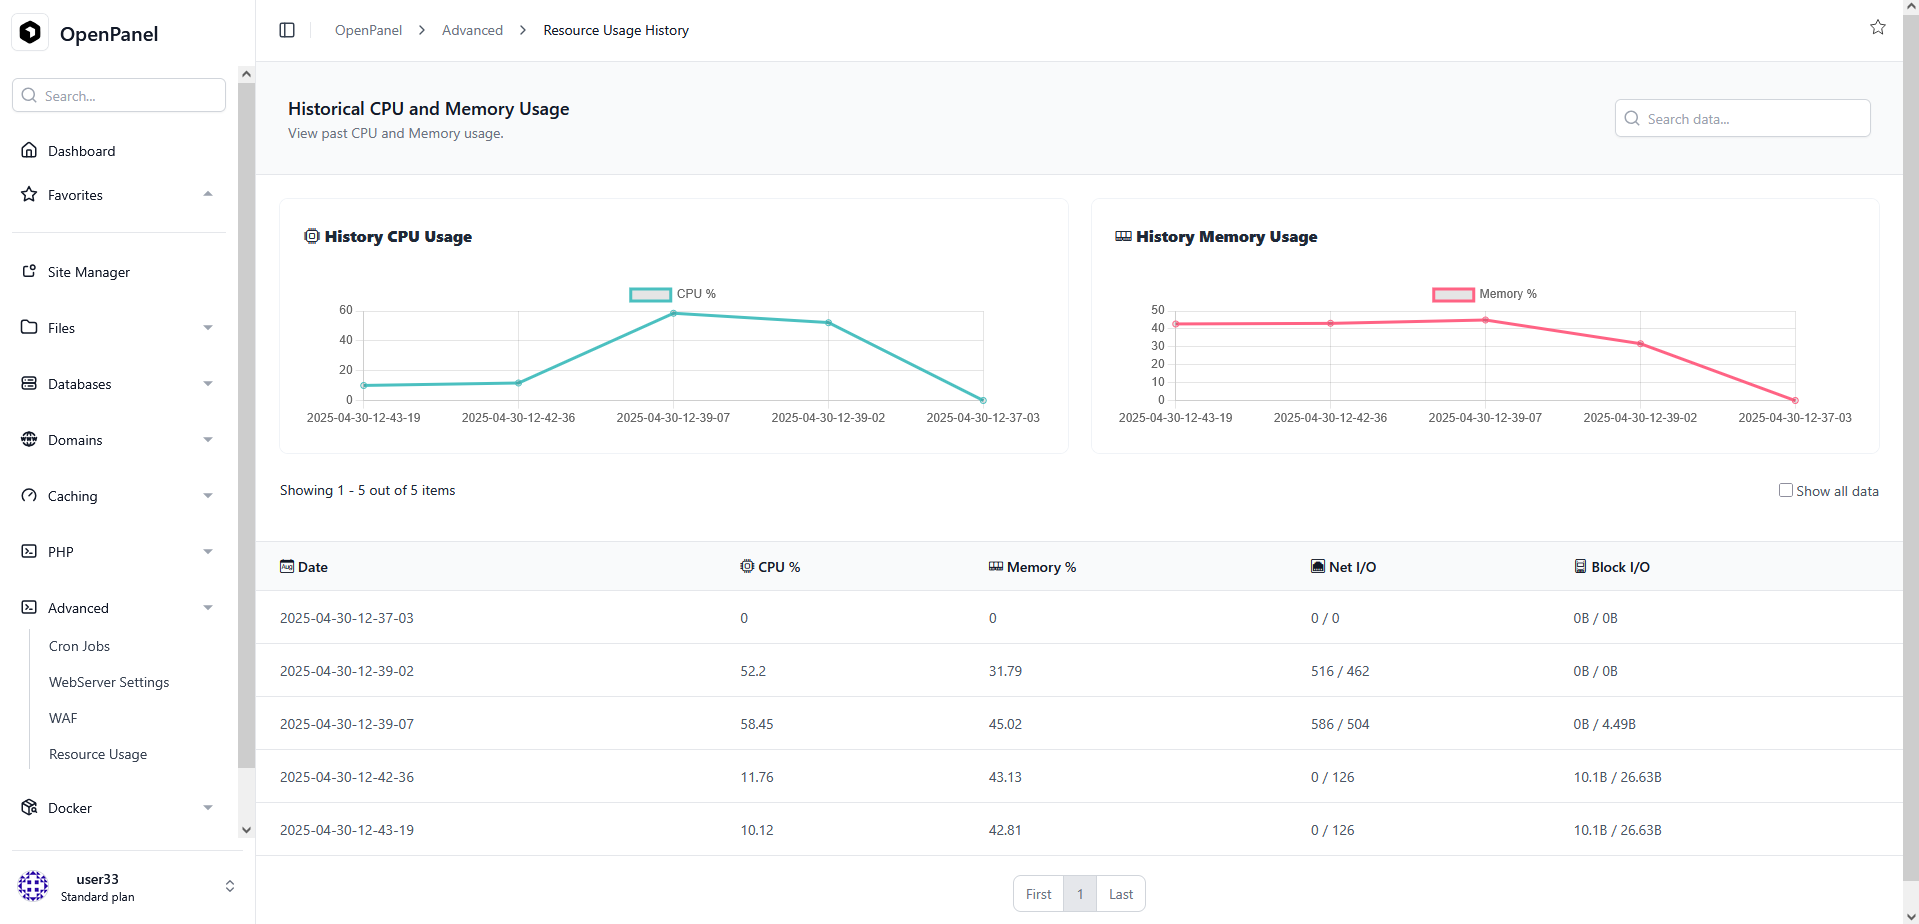Click the user33 avatar icon

(33, 886)
